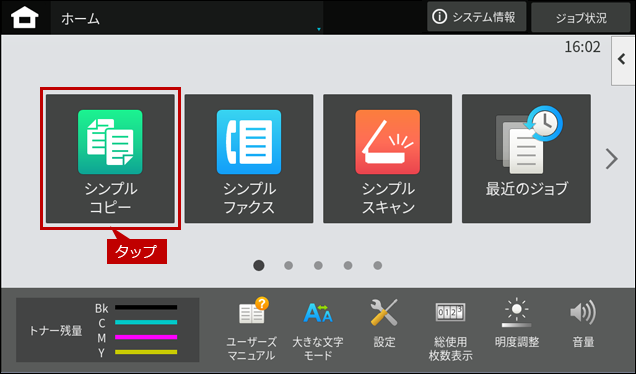The height and width of the screenshot is (374, 636).
Task: Open the ユーザーズマニュアル user manual icon
Action: (252, 329)
